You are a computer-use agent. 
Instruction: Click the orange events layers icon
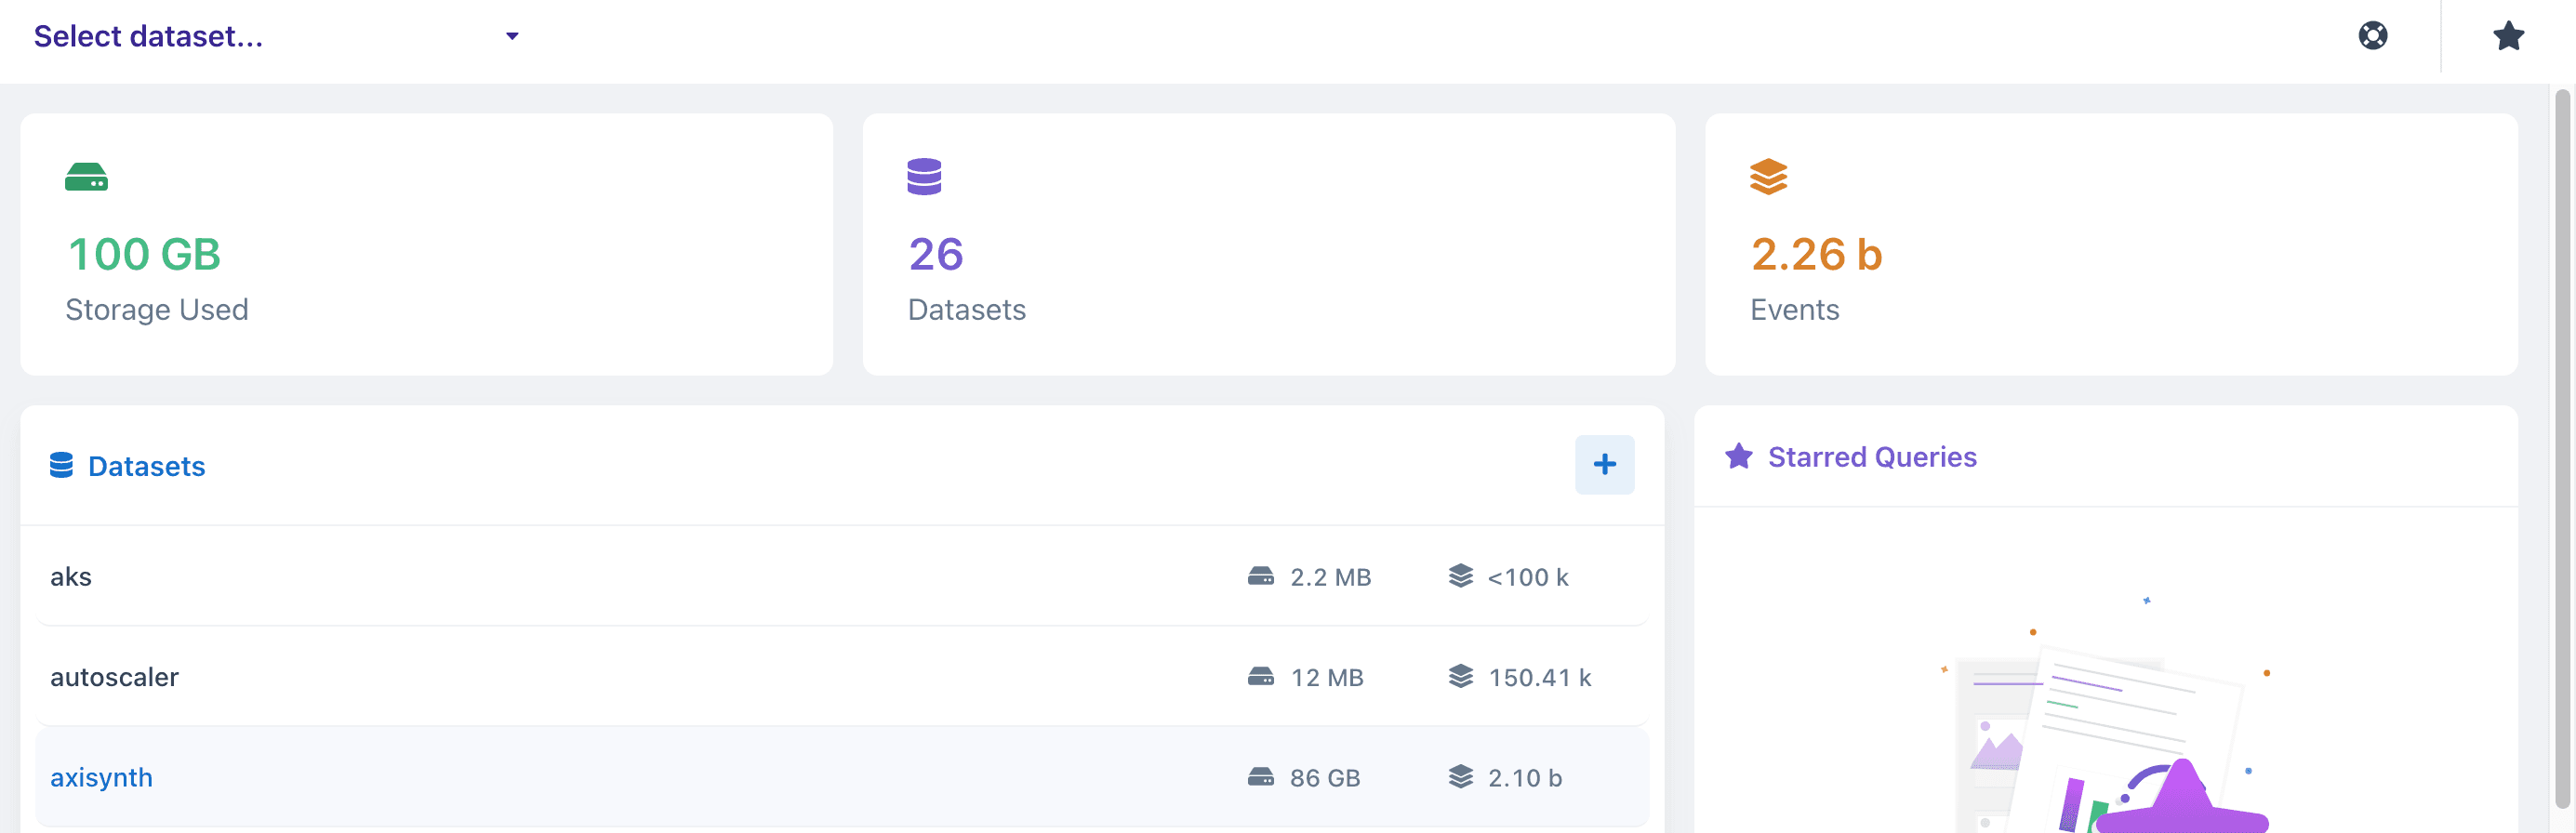click(1768, 177)
